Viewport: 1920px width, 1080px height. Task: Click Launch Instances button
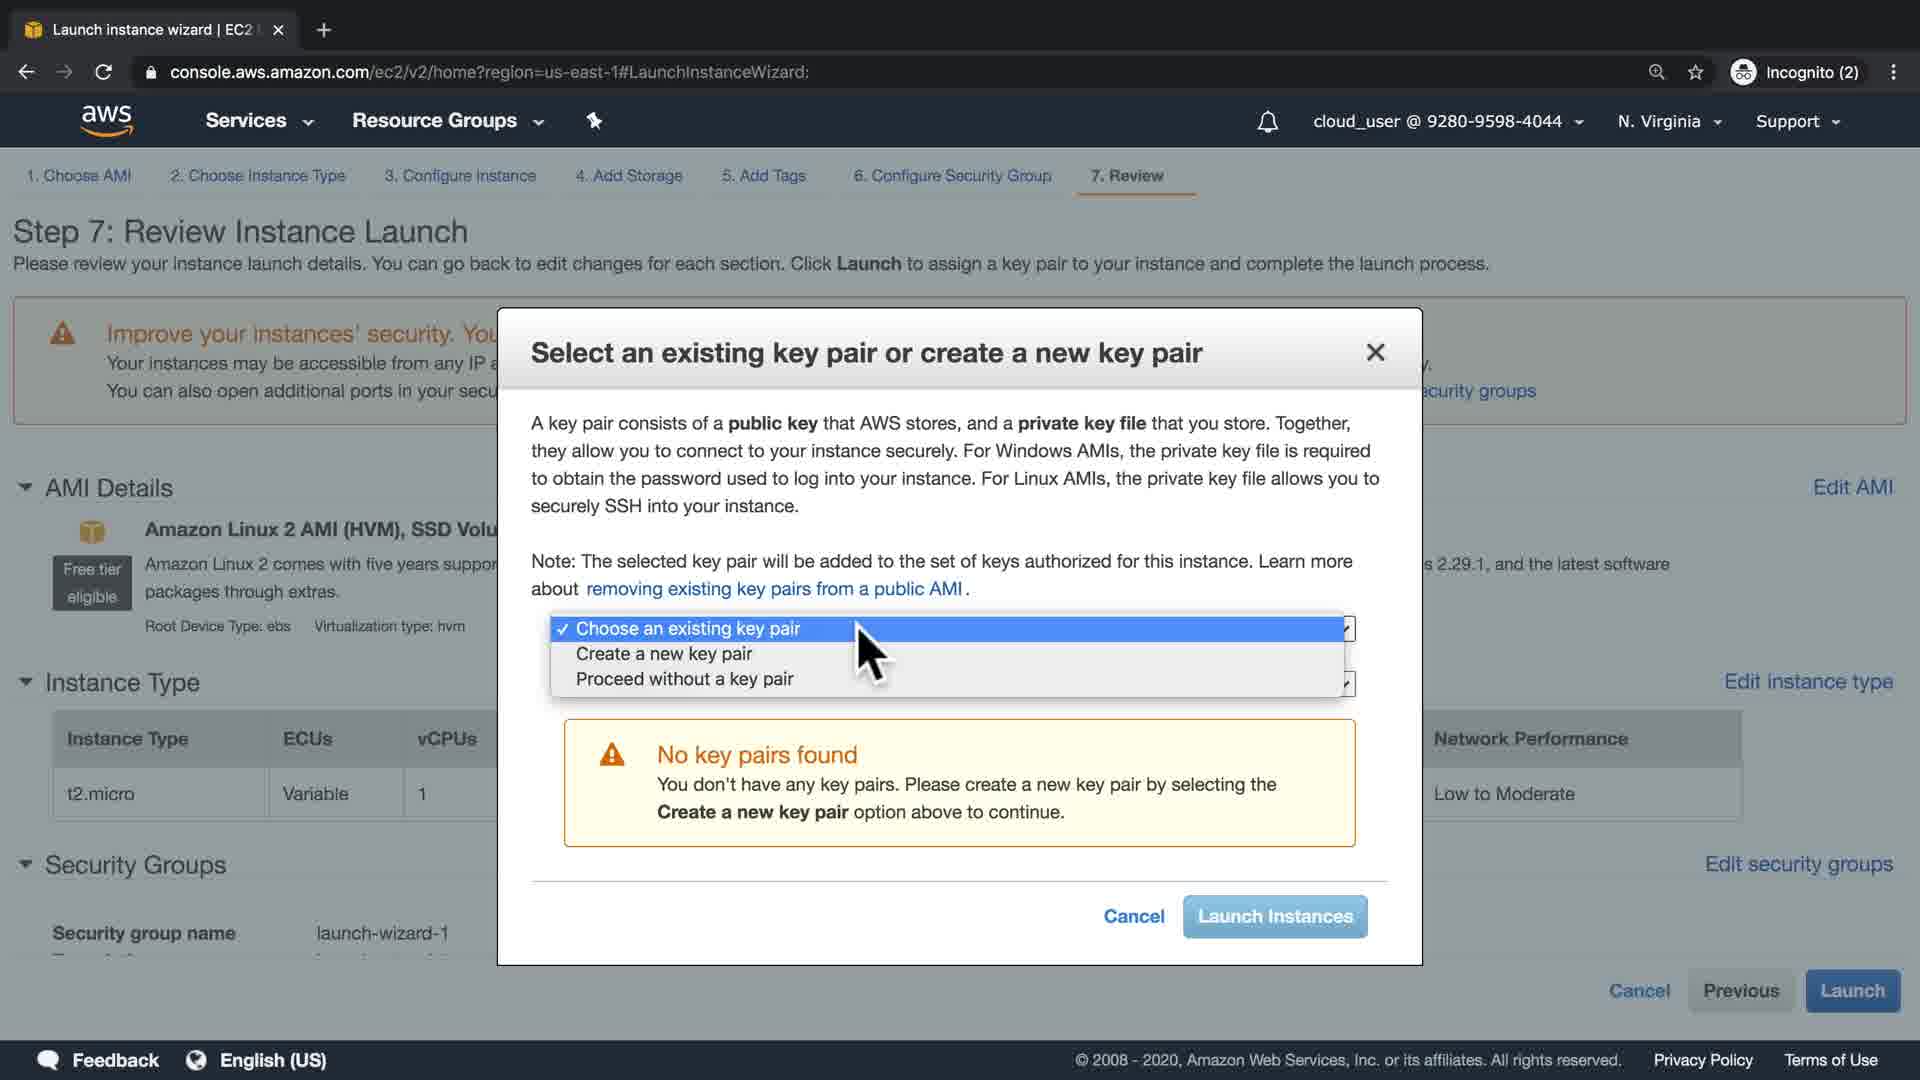point(1274,917)
